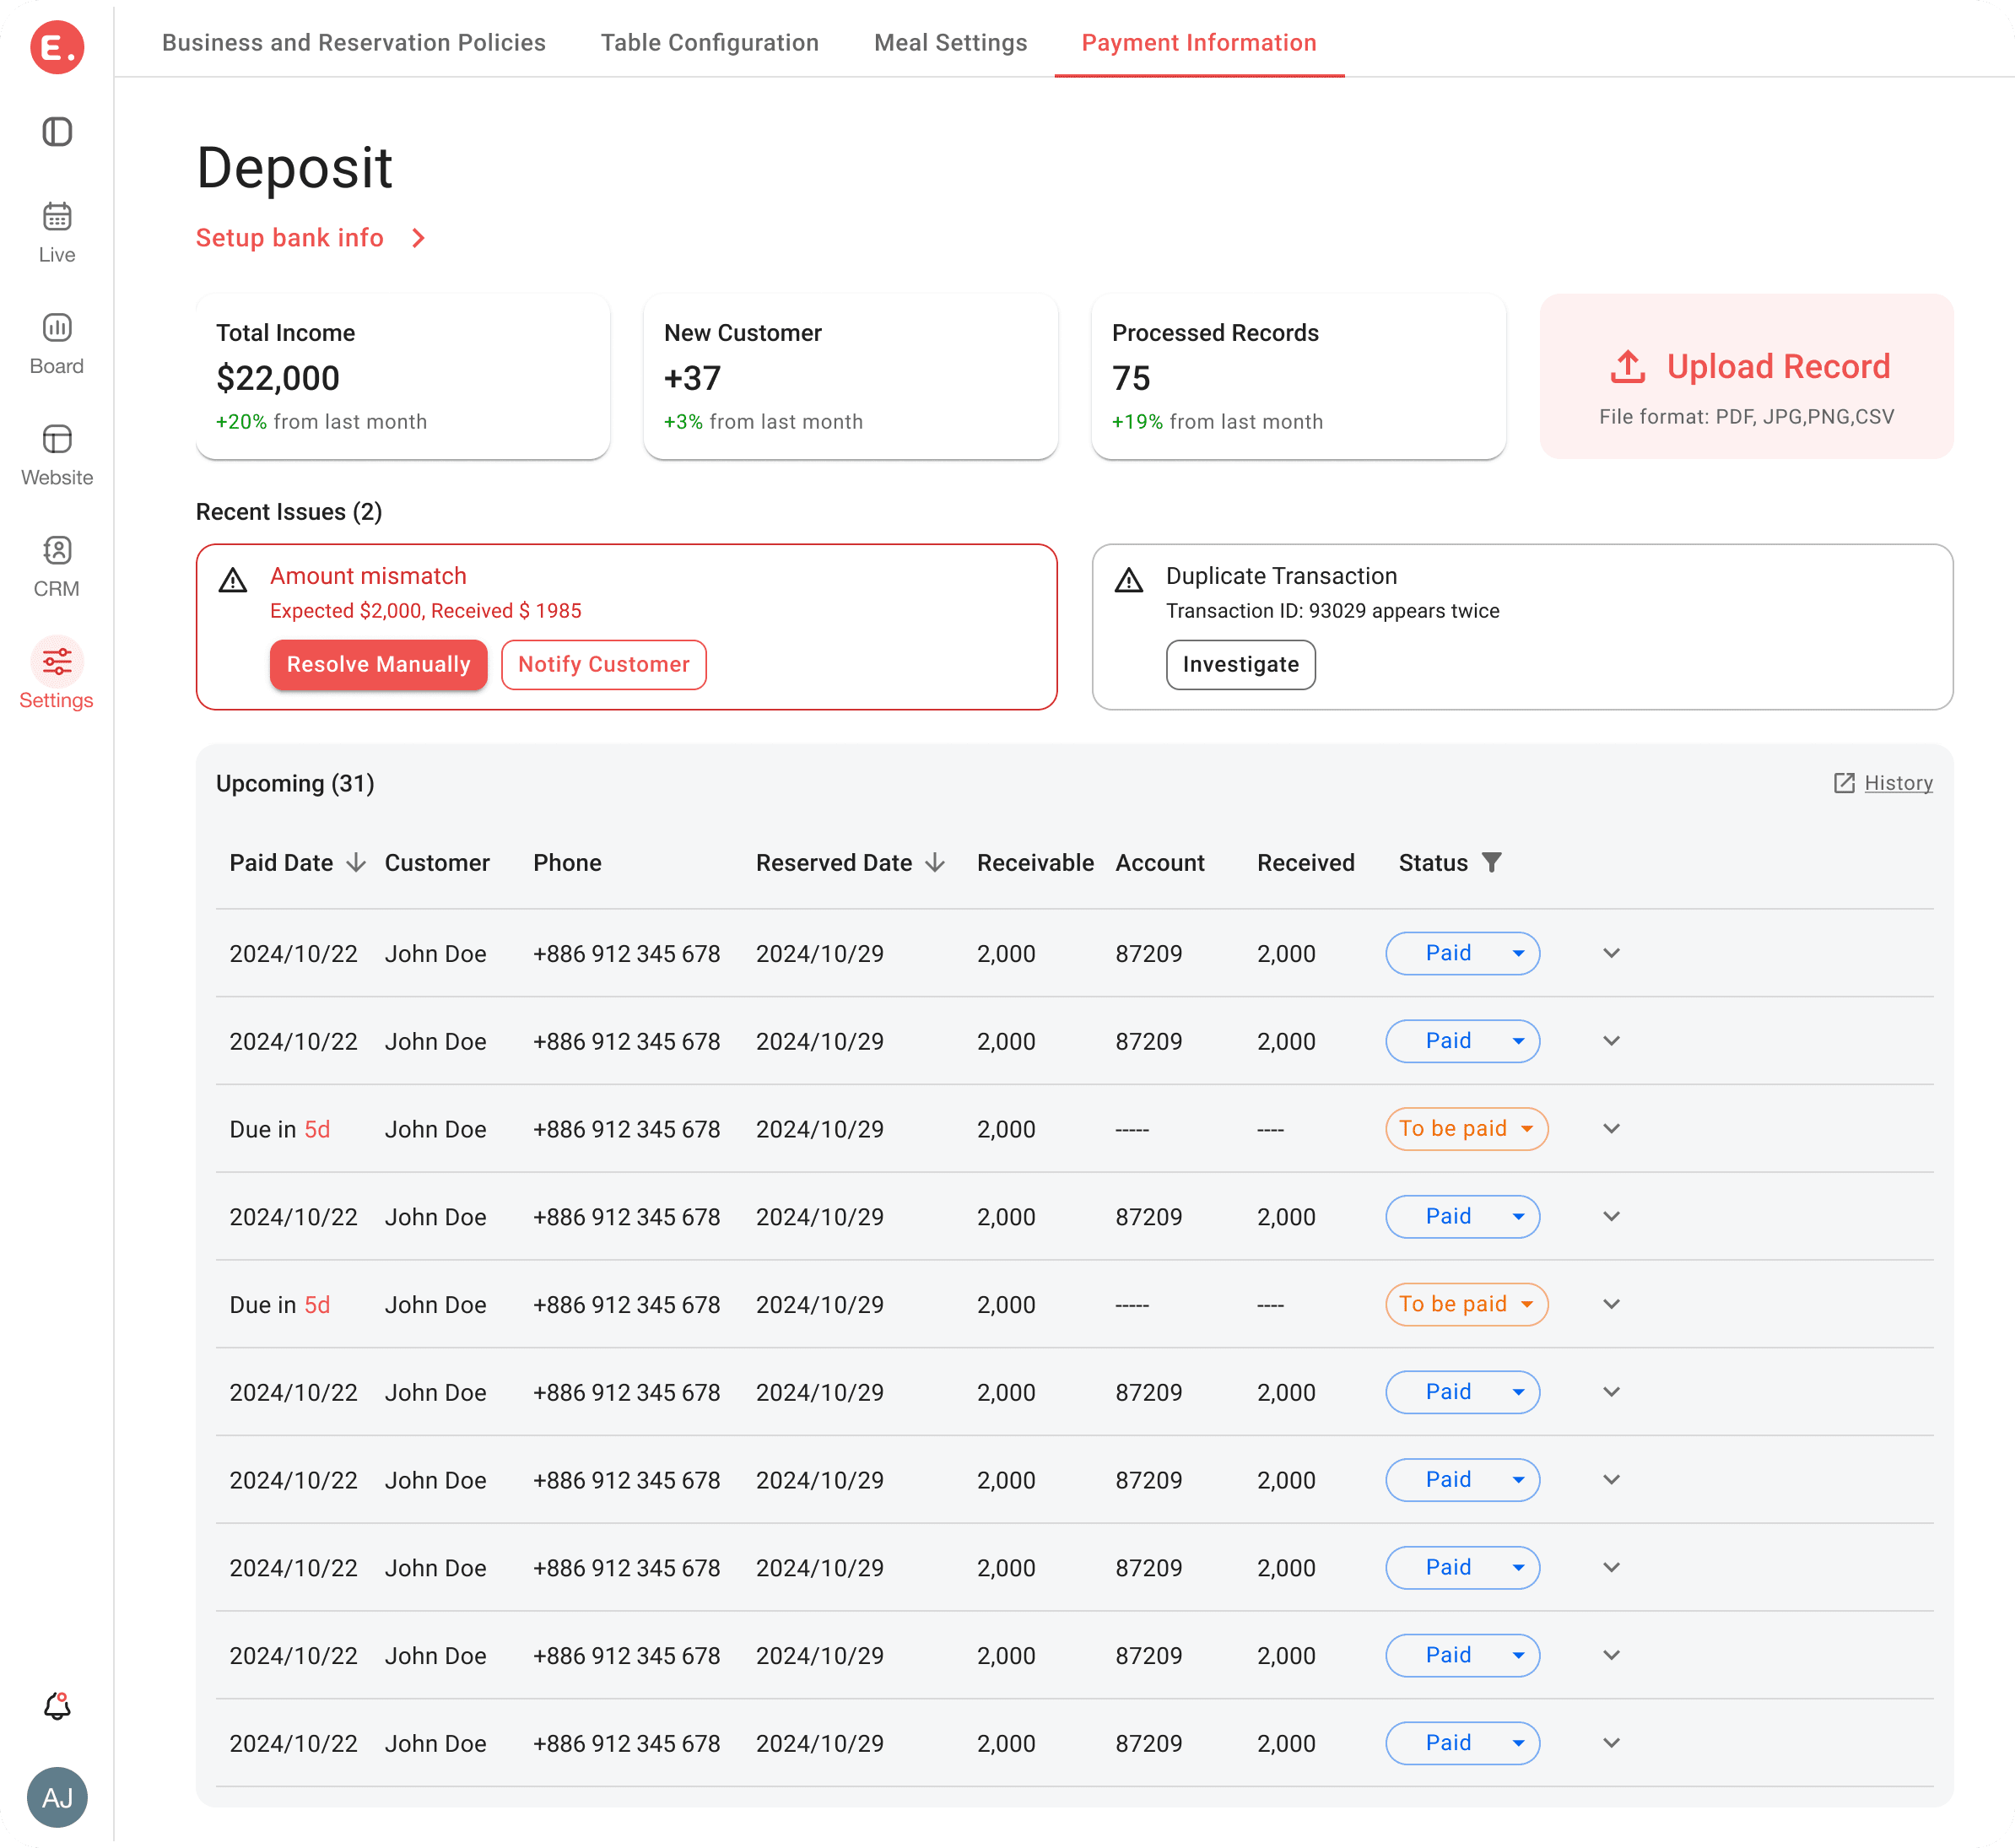Expand the ninth table row chevron
Image resolution: width=2015 pixels, height=1848 pixels.
pos(1612,1656)
